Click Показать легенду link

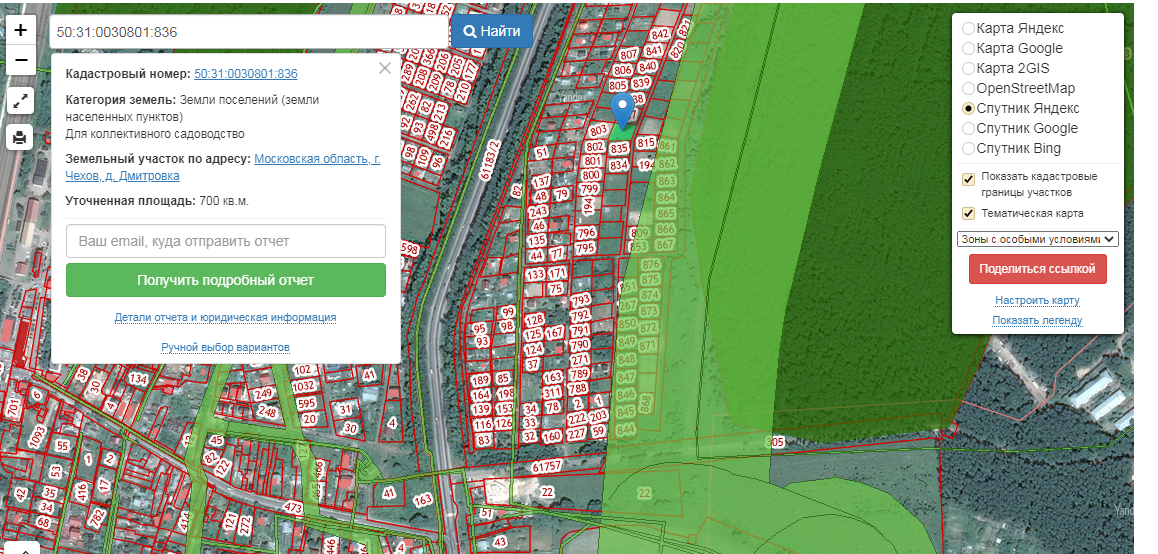pos(1037,320)
